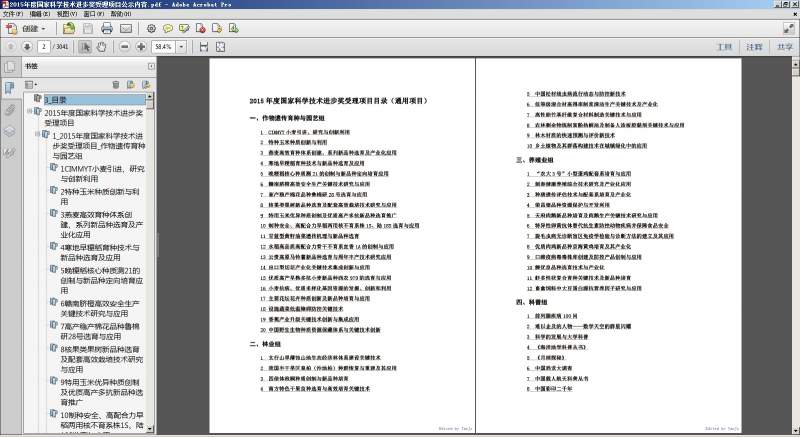Show the signatures panel
Viewport: 800px width, 437px height.
(x=9, y=152)
